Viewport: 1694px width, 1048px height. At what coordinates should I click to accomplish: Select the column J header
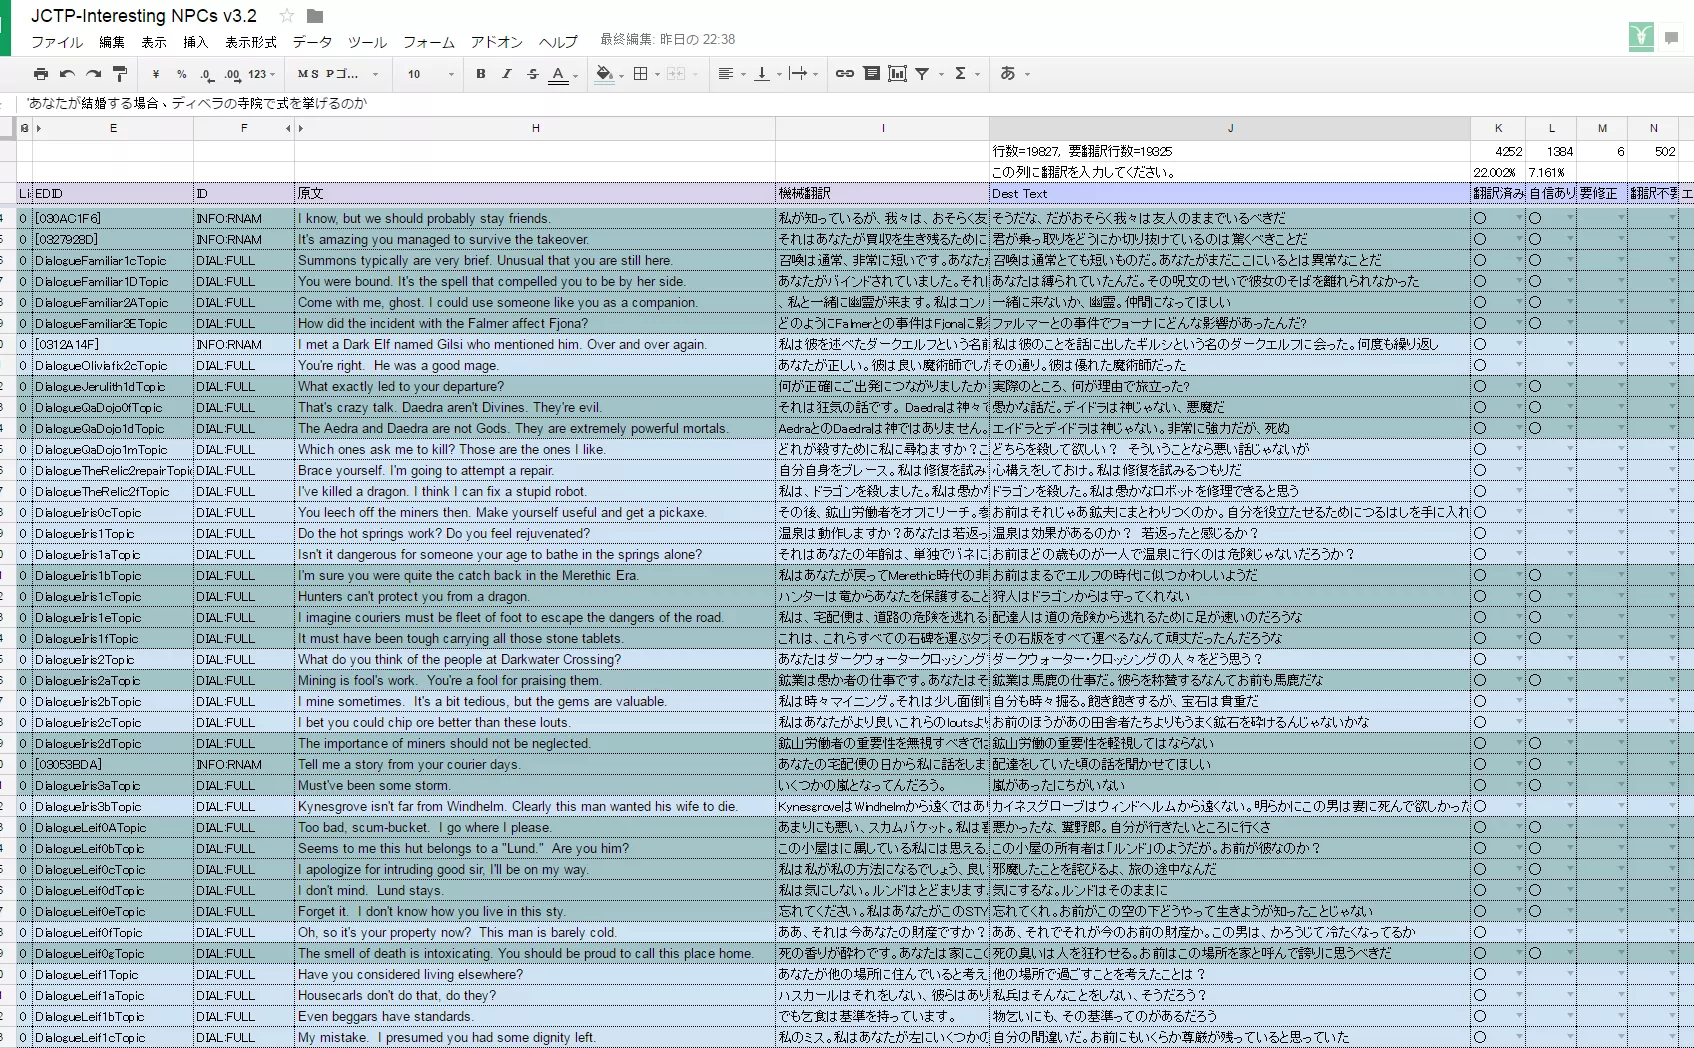(1230, 128)
